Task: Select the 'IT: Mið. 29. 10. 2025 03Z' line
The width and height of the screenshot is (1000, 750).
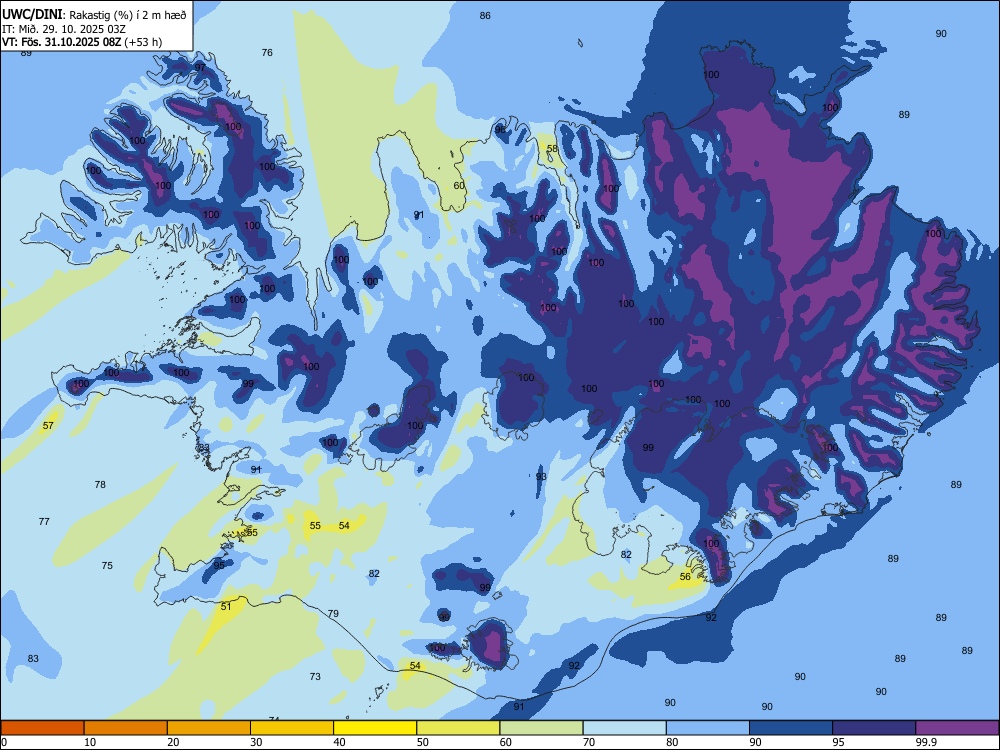Action: pos(62,29)
